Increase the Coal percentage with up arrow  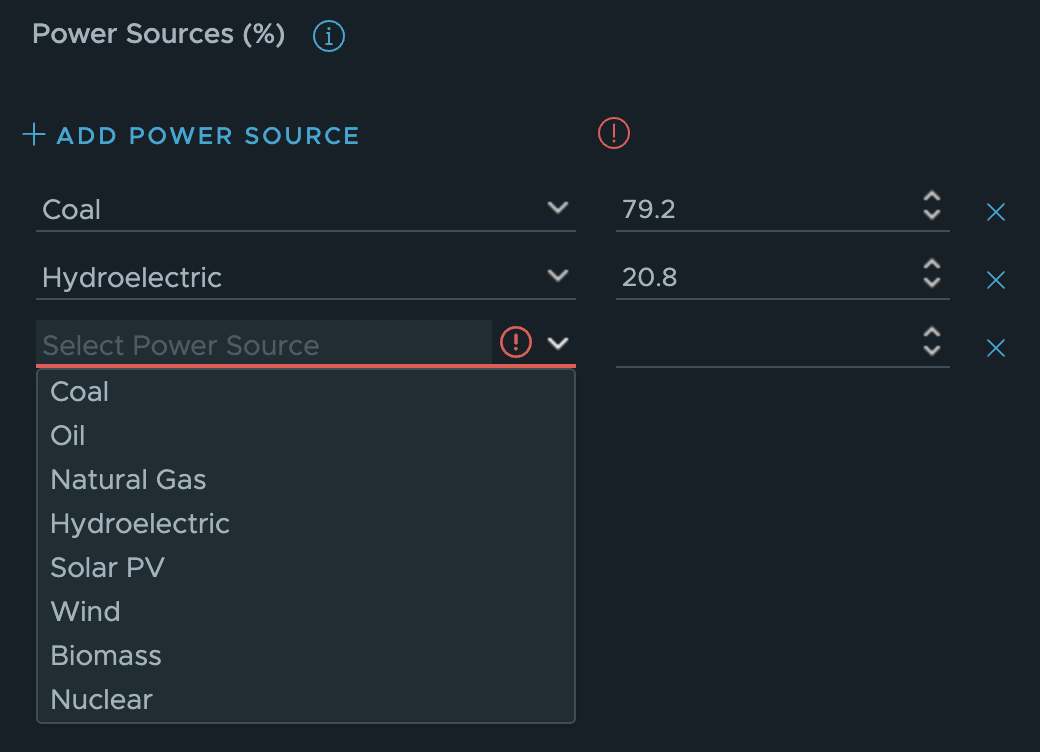tap(932, 197)
